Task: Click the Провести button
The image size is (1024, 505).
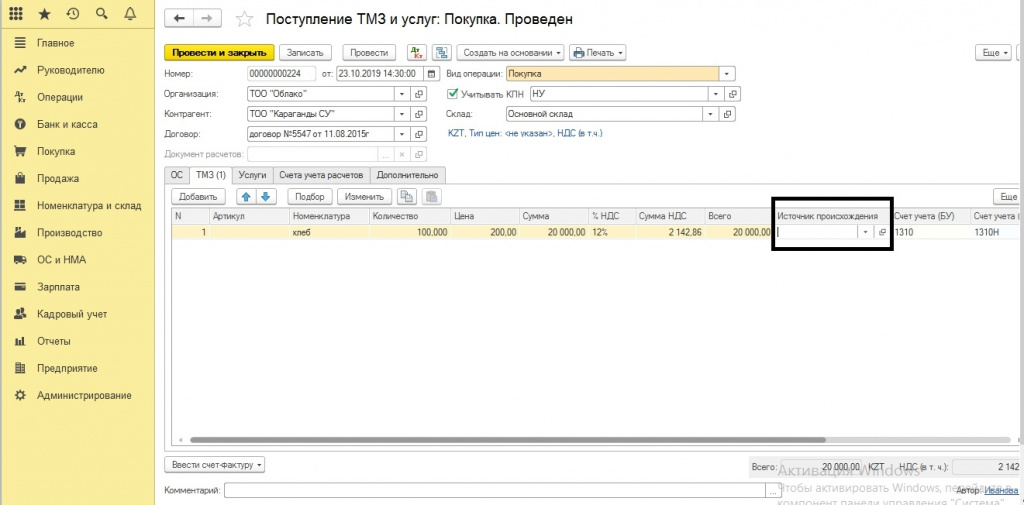Action: 369,53
